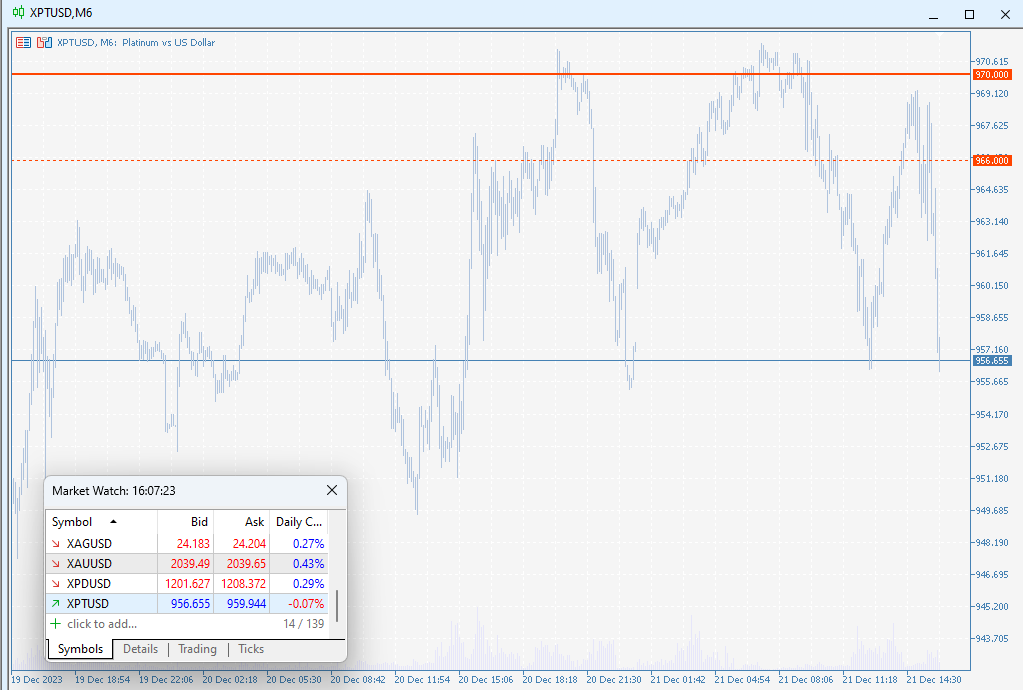This screenshot has height=690, width=1023.
Task: Select the XAGUSD row
Action: coord(187,544)
